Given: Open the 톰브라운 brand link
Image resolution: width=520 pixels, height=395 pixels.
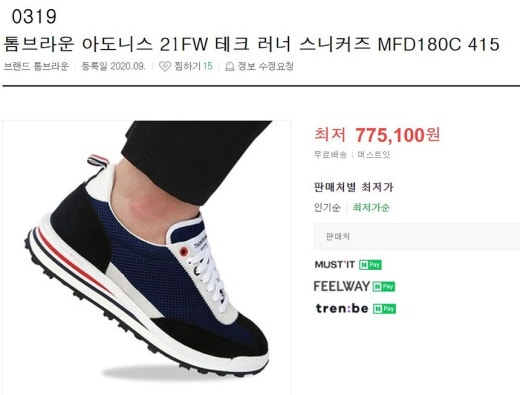Looking at the screenshot, I should [x=51, y=66].
